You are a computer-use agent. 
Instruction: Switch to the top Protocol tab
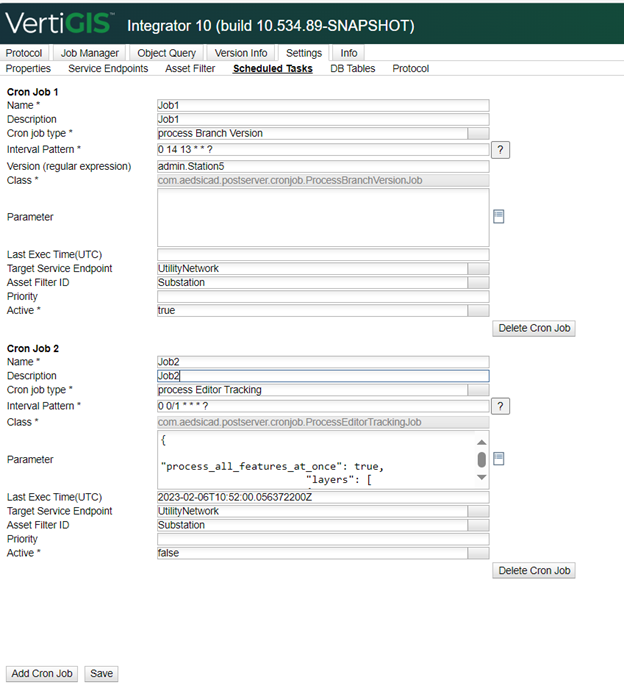pyautogui.click(x=24, y=53)
